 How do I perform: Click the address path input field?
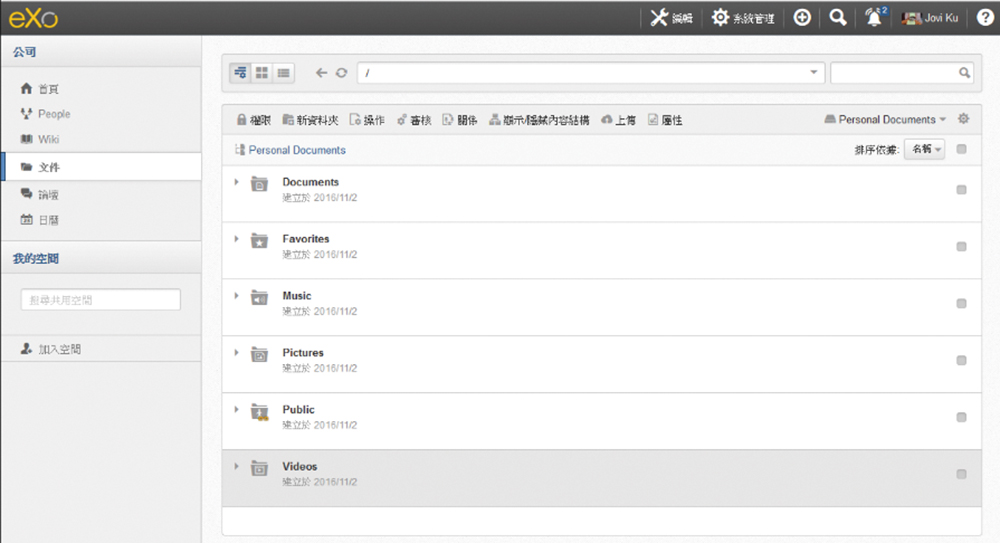pyautogui.click(x=585, y=73)
